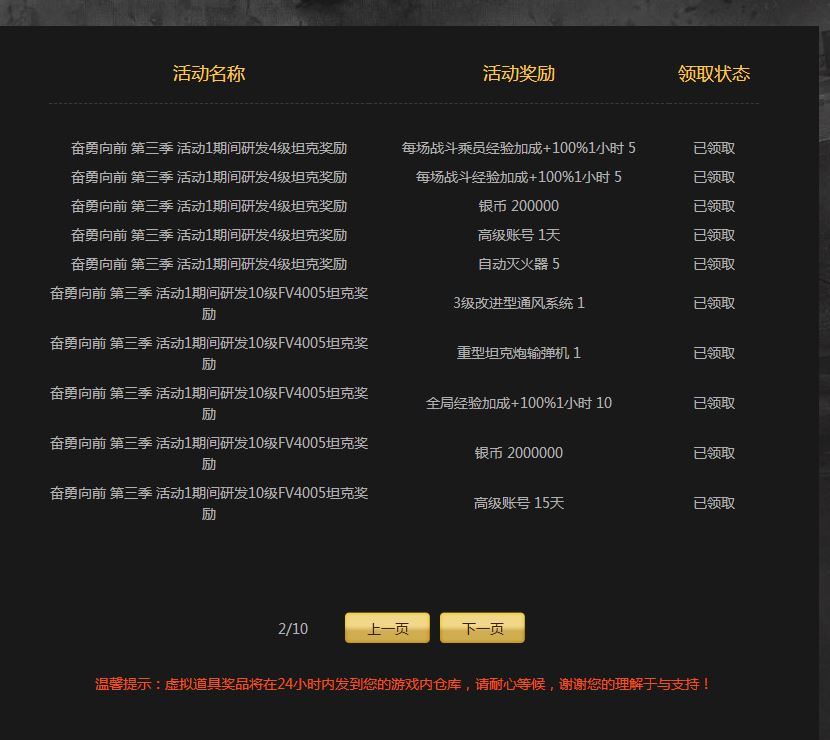Click the 活动奖励 column header

[518, 74]
